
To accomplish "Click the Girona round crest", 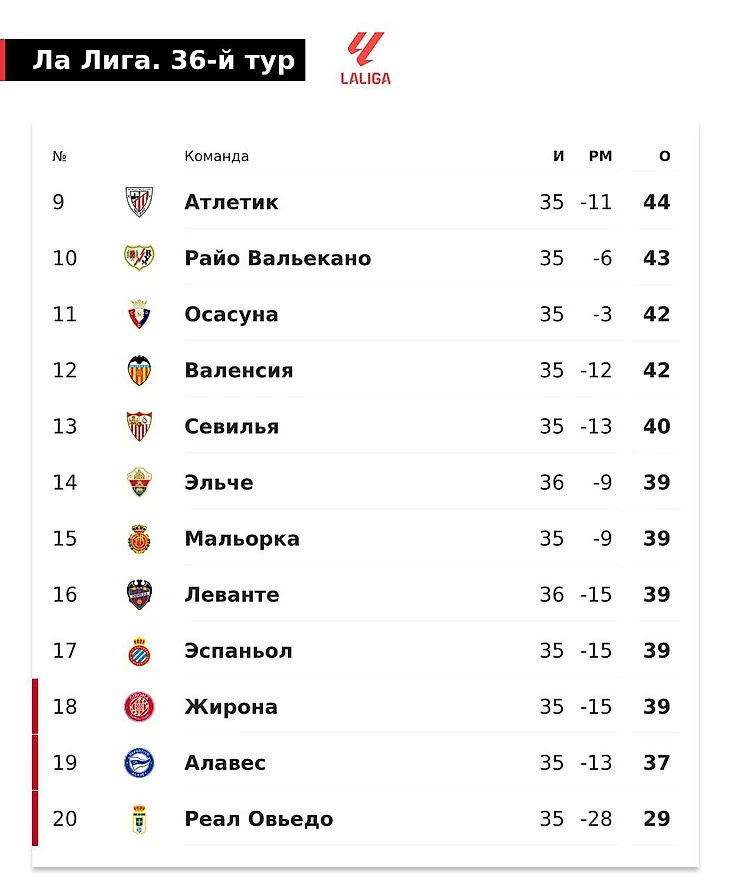I will coord(139,706).
